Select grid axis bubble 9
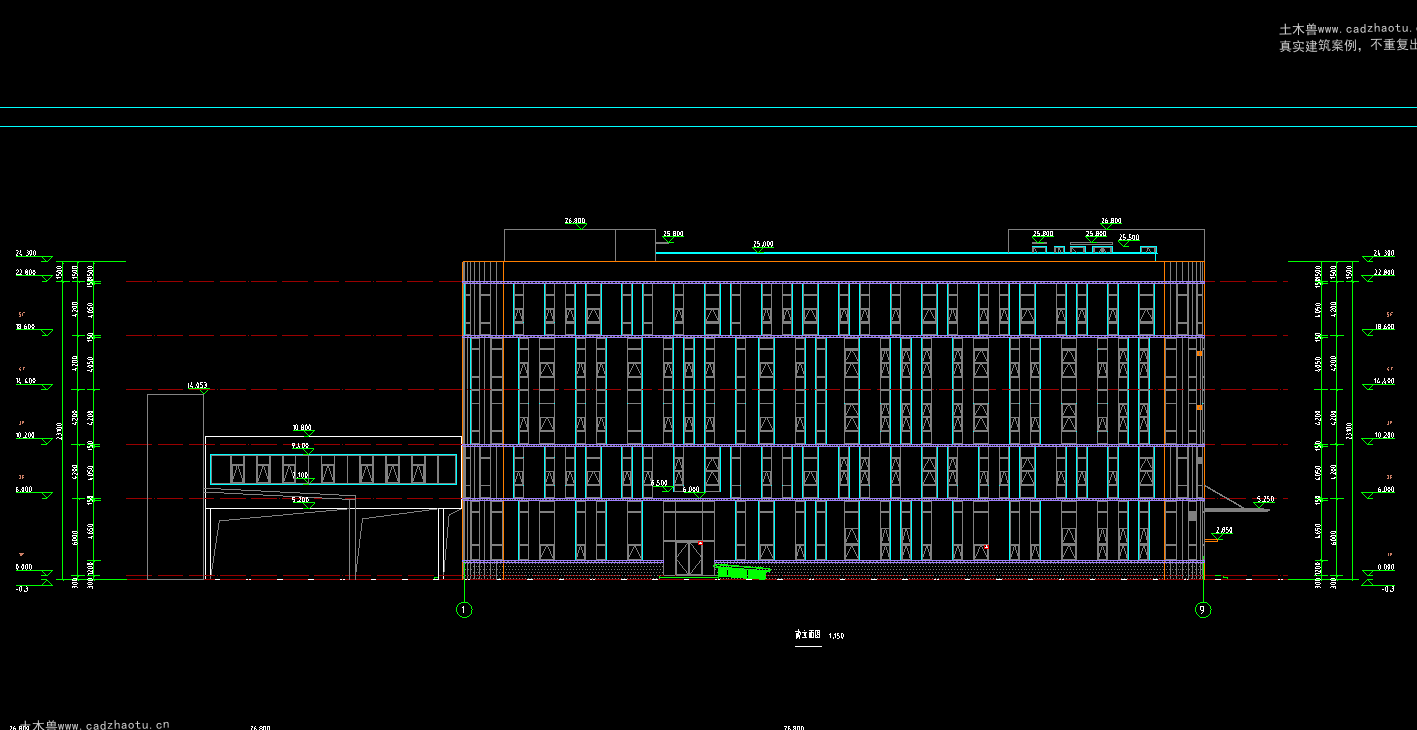 pyautogui.click(x=1203, y=610)
